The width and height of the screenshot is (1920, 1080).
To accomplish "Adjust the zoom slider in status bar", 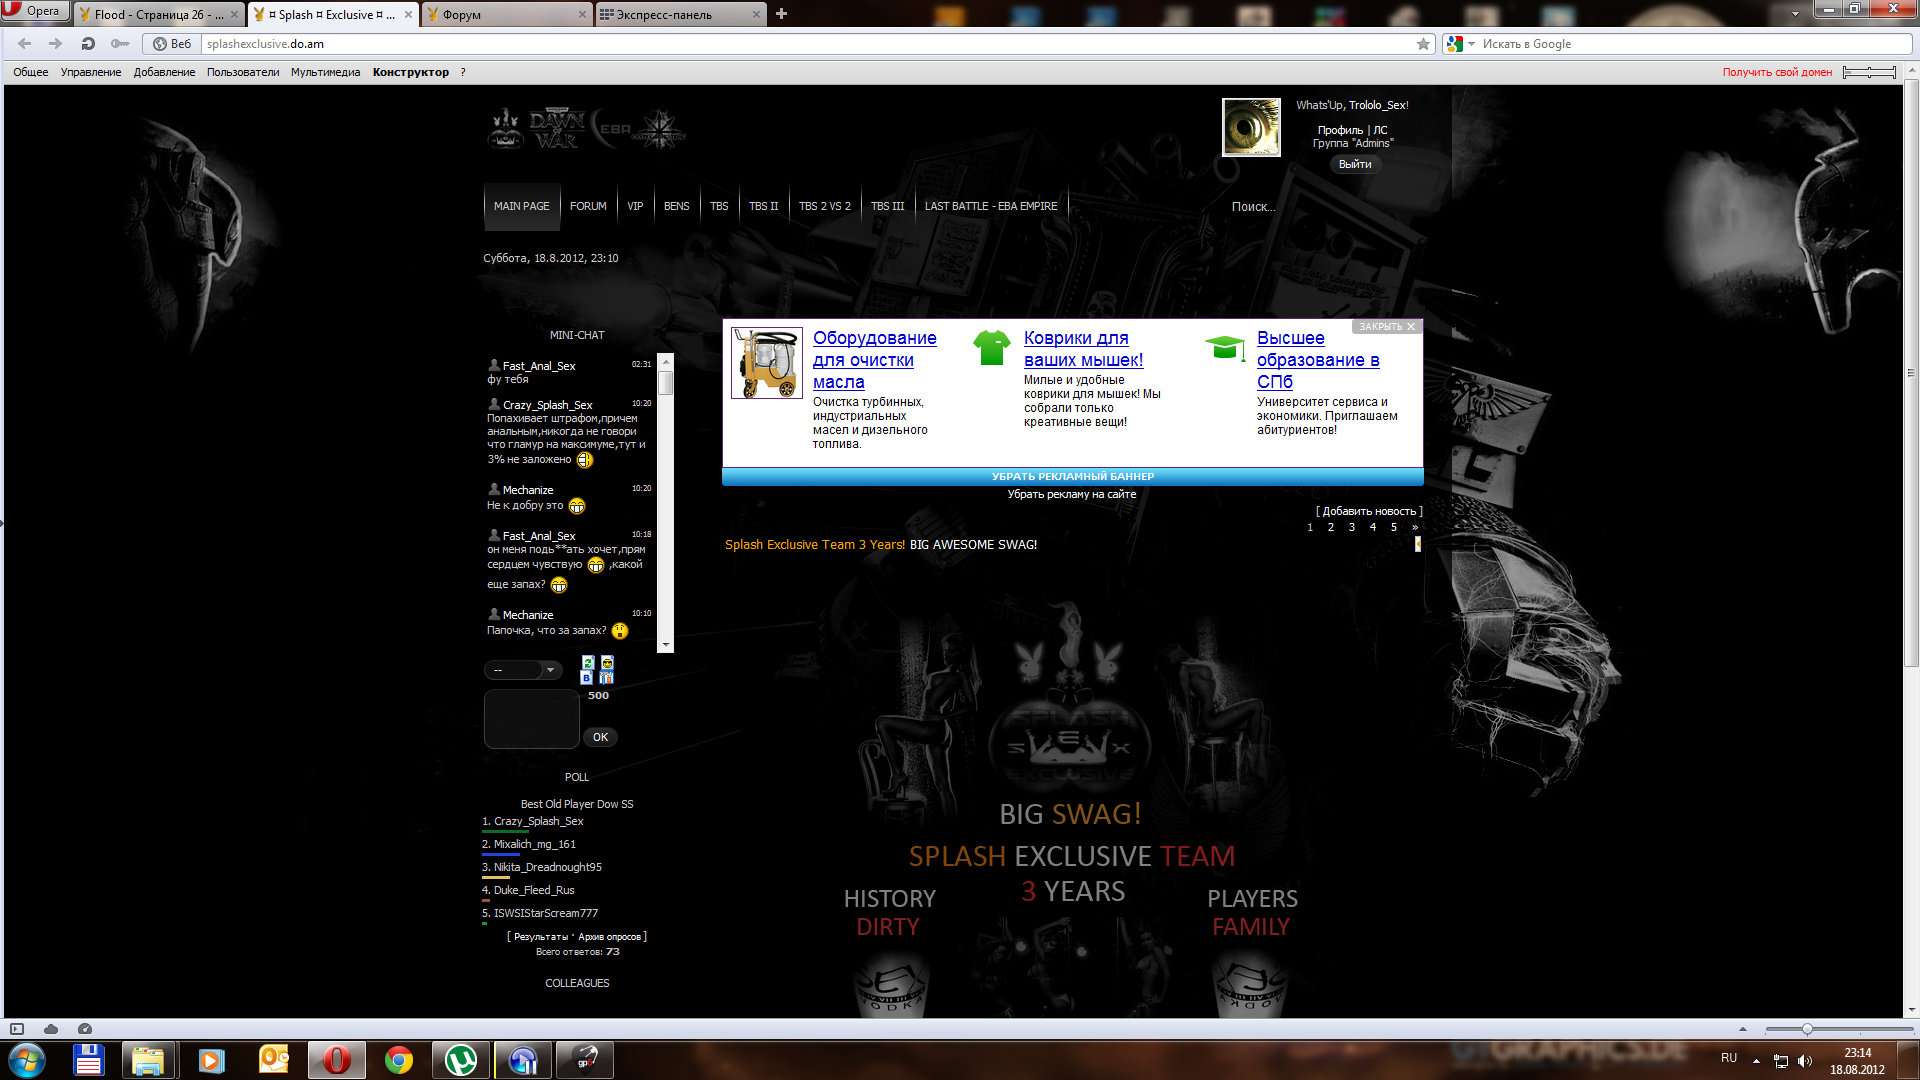I will point(1807,1029).
